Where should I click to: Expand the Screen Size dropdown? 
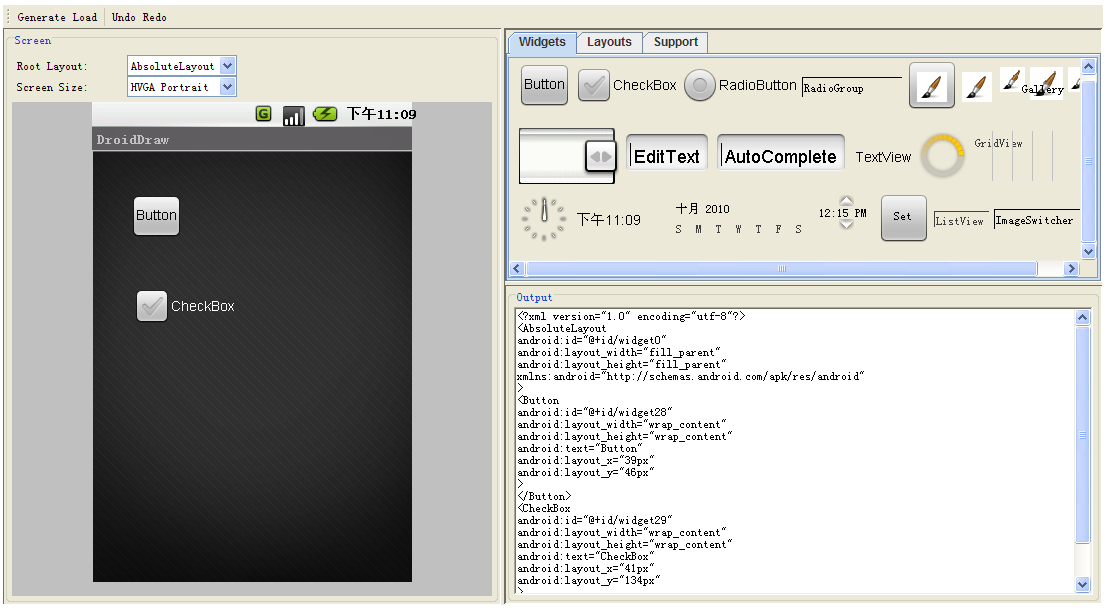pos(227,87)
